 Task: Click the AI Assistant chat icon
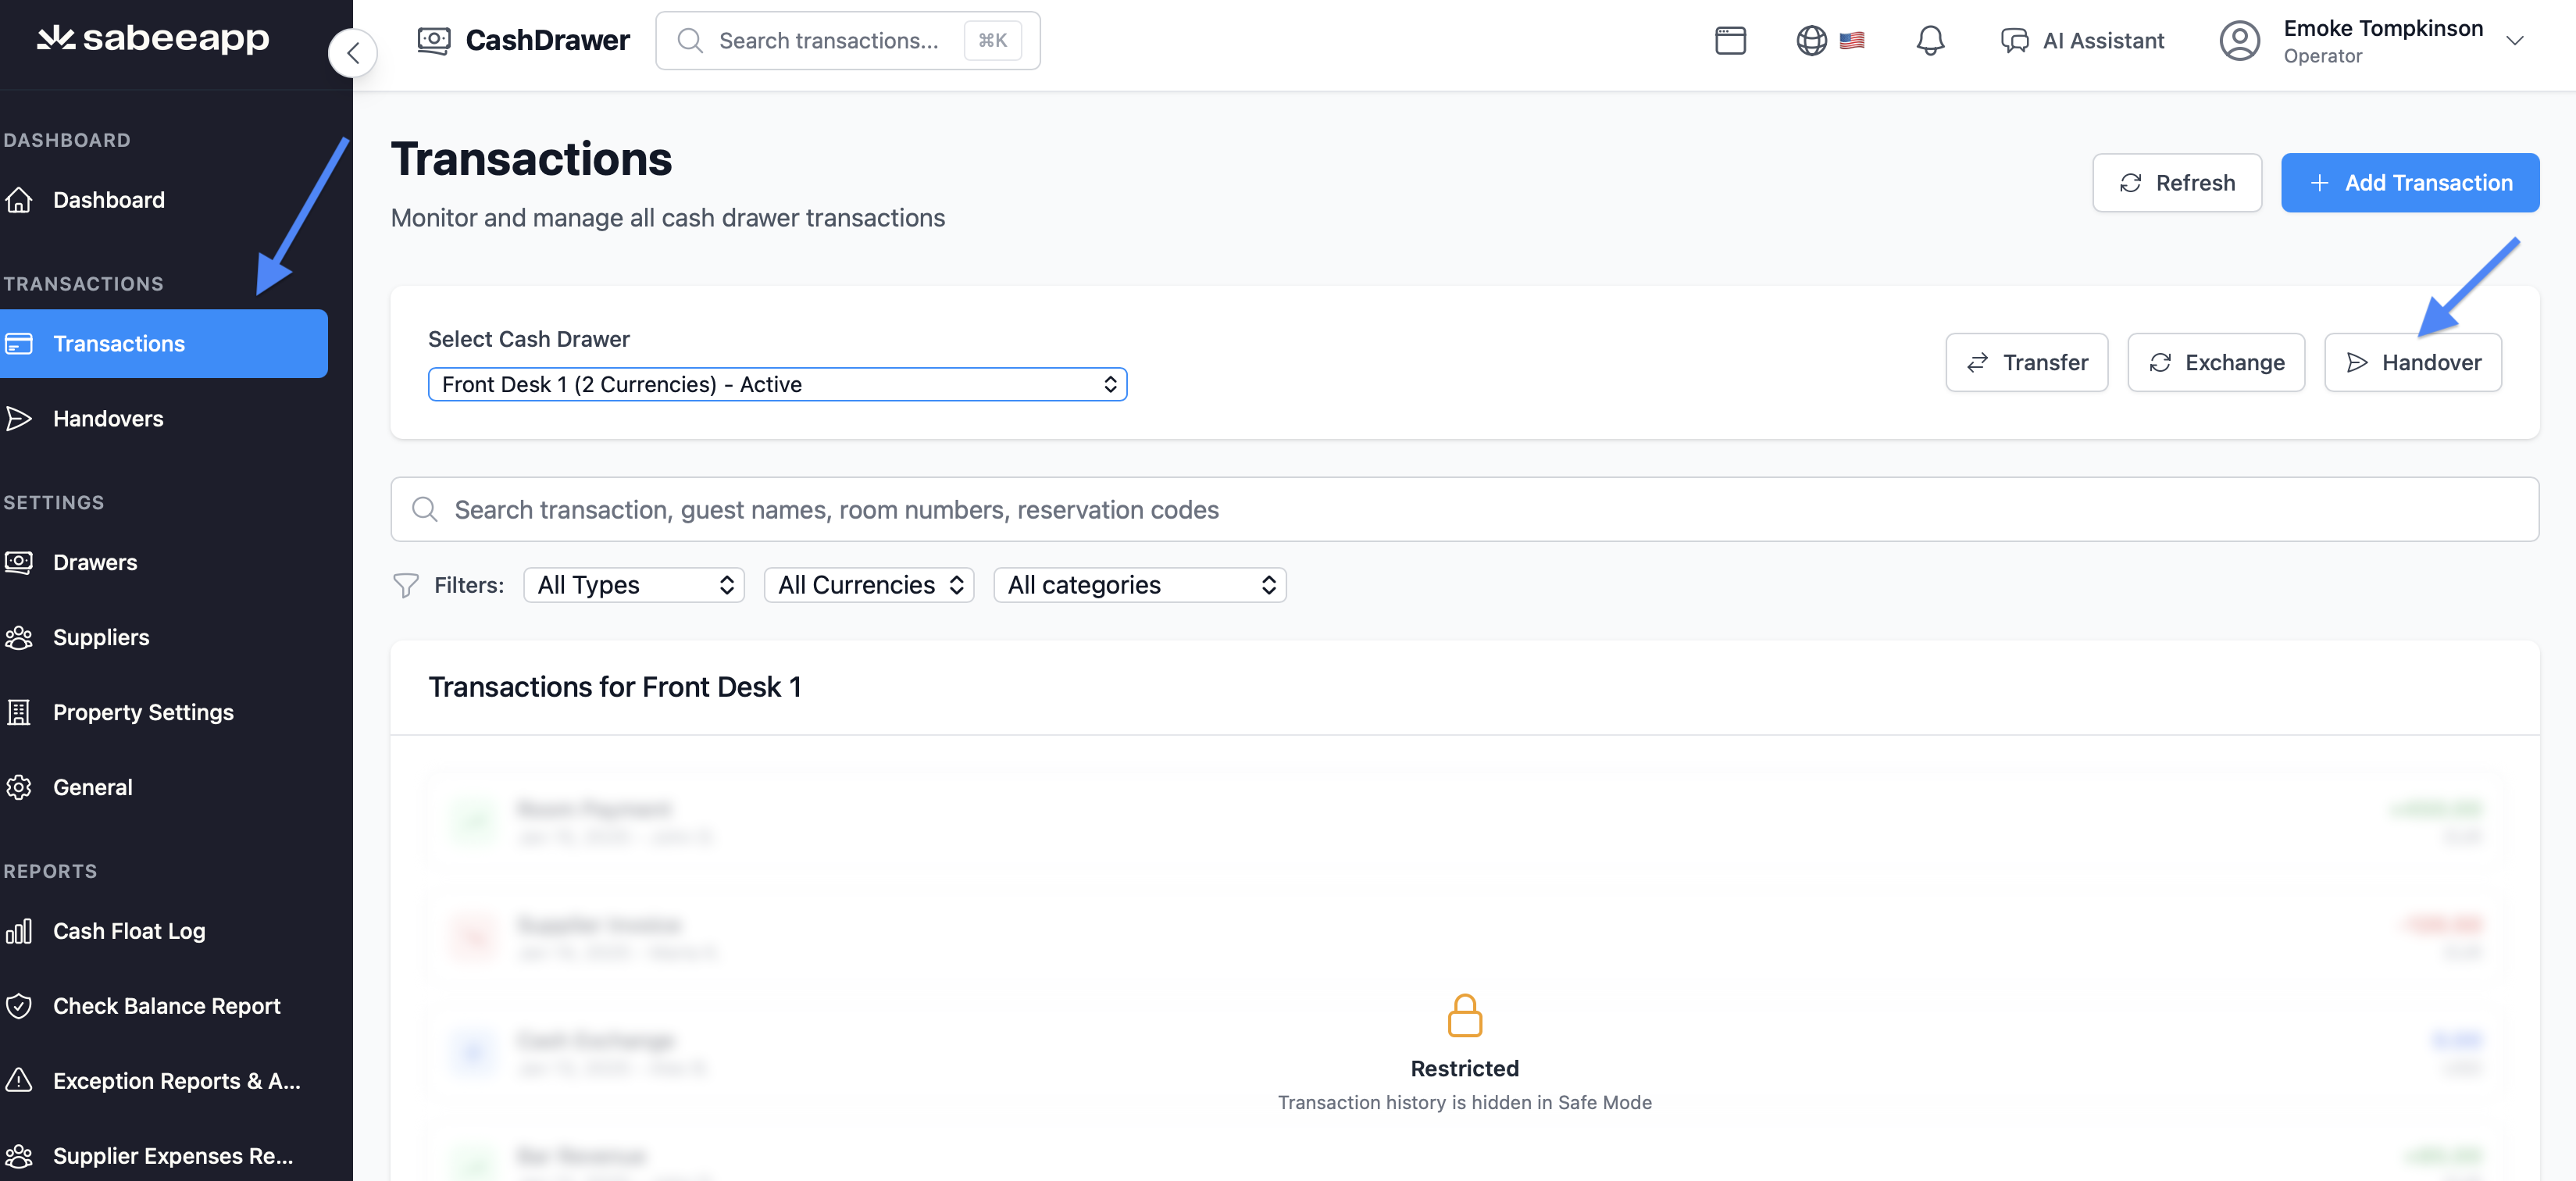click(x=2014, y=41)
